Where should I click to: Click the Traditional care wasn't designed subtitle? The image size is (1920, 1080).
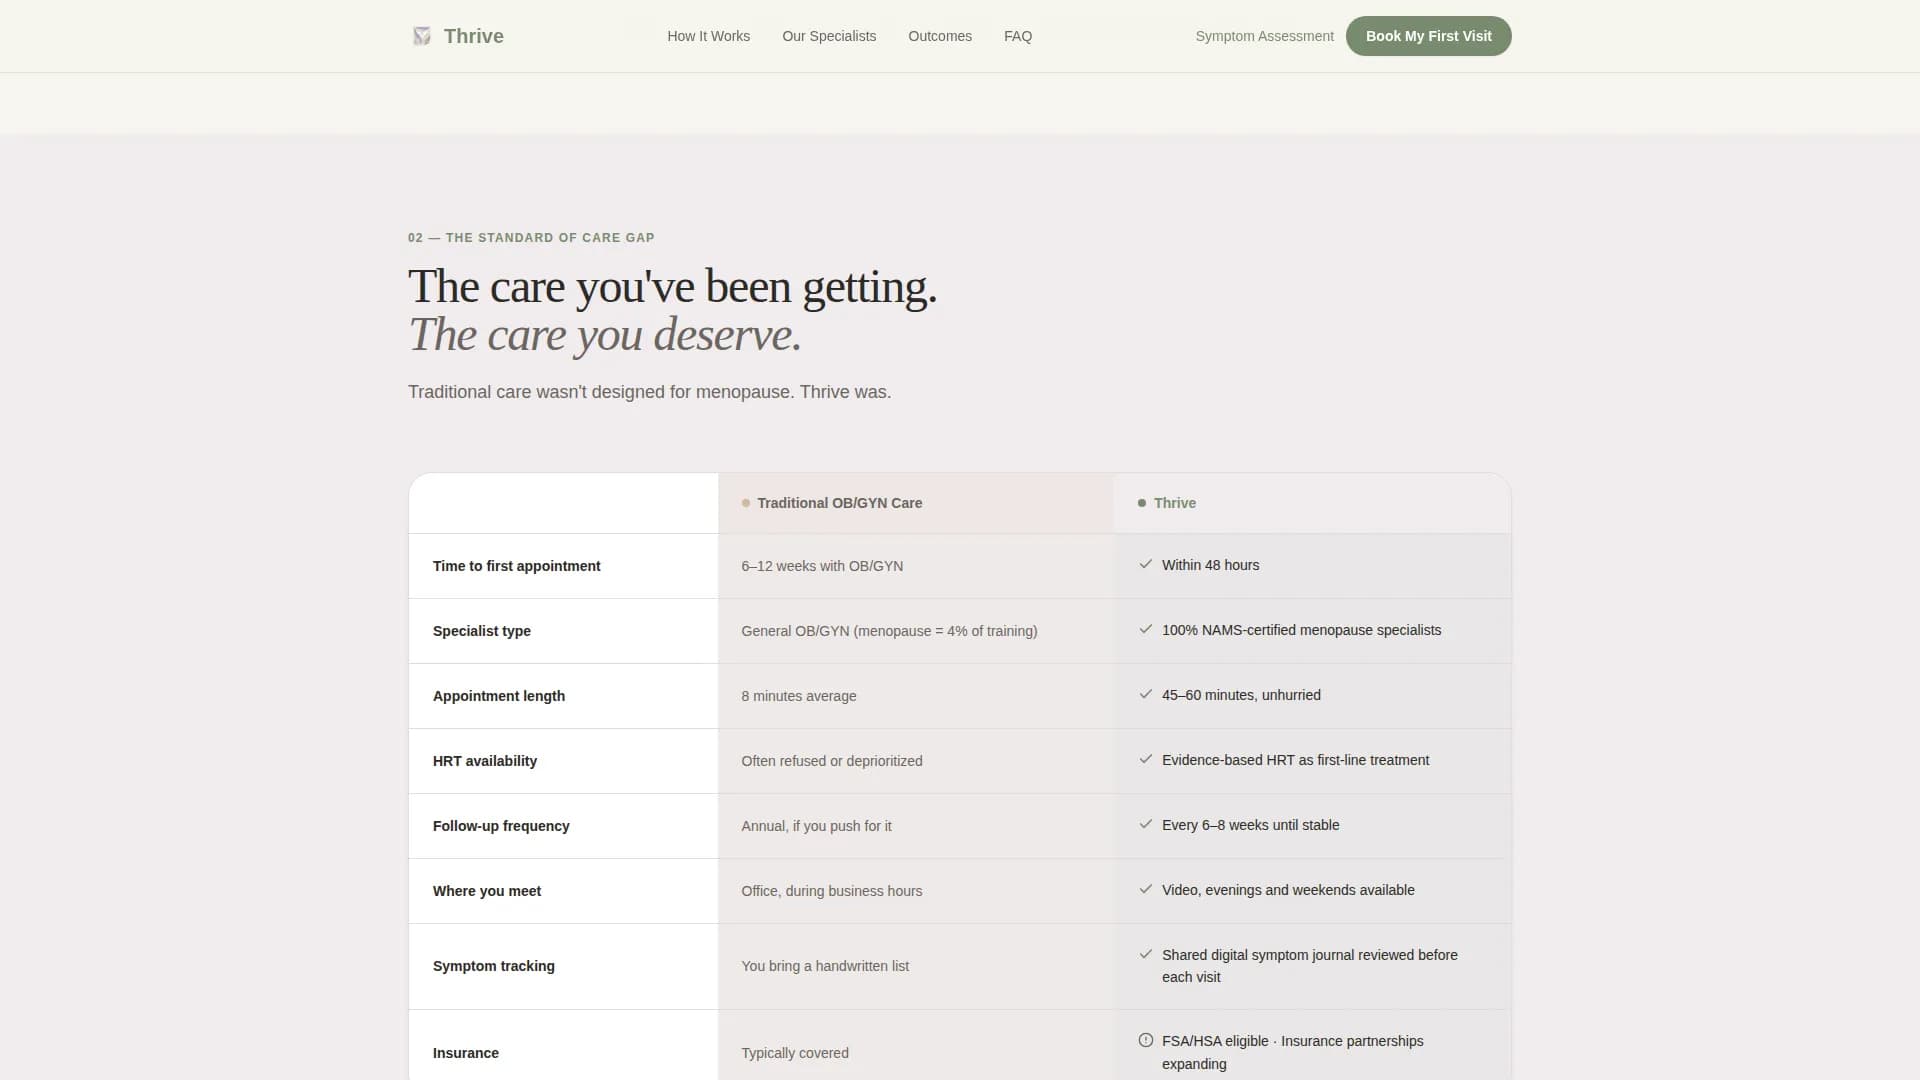pyautogui.click(x=649, y=392)
